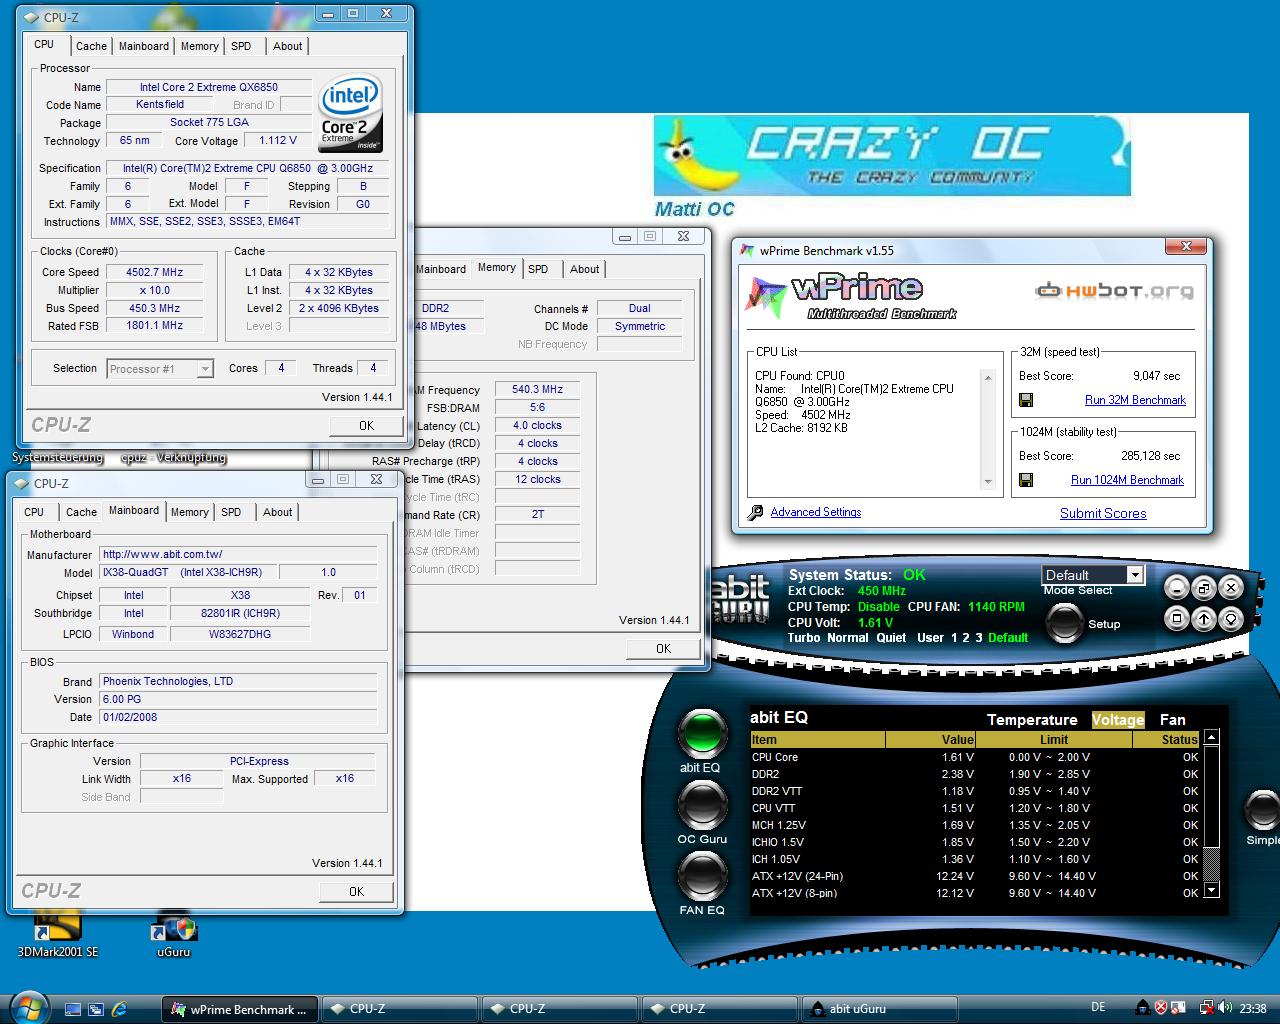The height and width of the screenshot is (1024, 1280).
Task: Click abit EQ list scroll-down arrow
Action: click(1211, 890)
